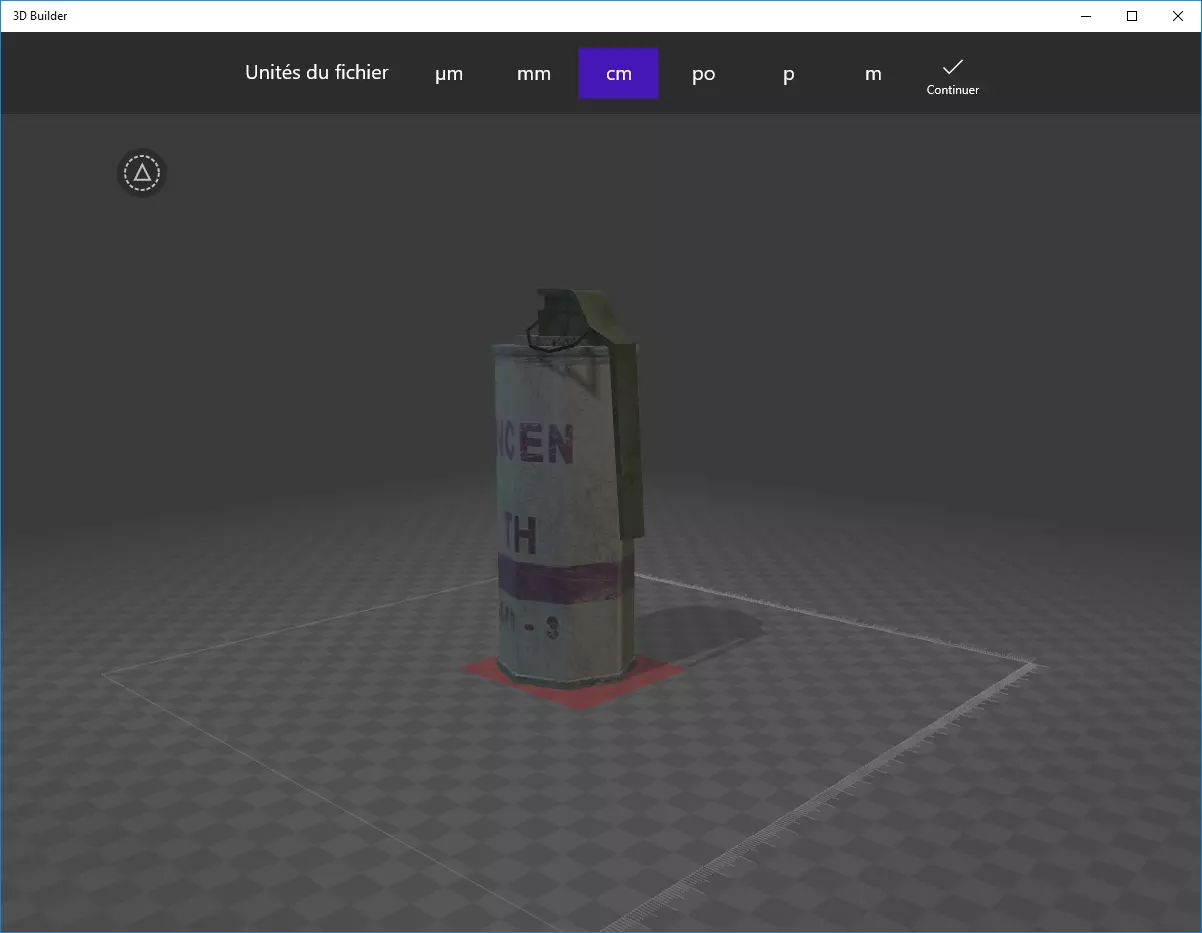This screenshot has width=1202, height=933.
Task: Select the m file unit
Action: (x=874, y=74)
